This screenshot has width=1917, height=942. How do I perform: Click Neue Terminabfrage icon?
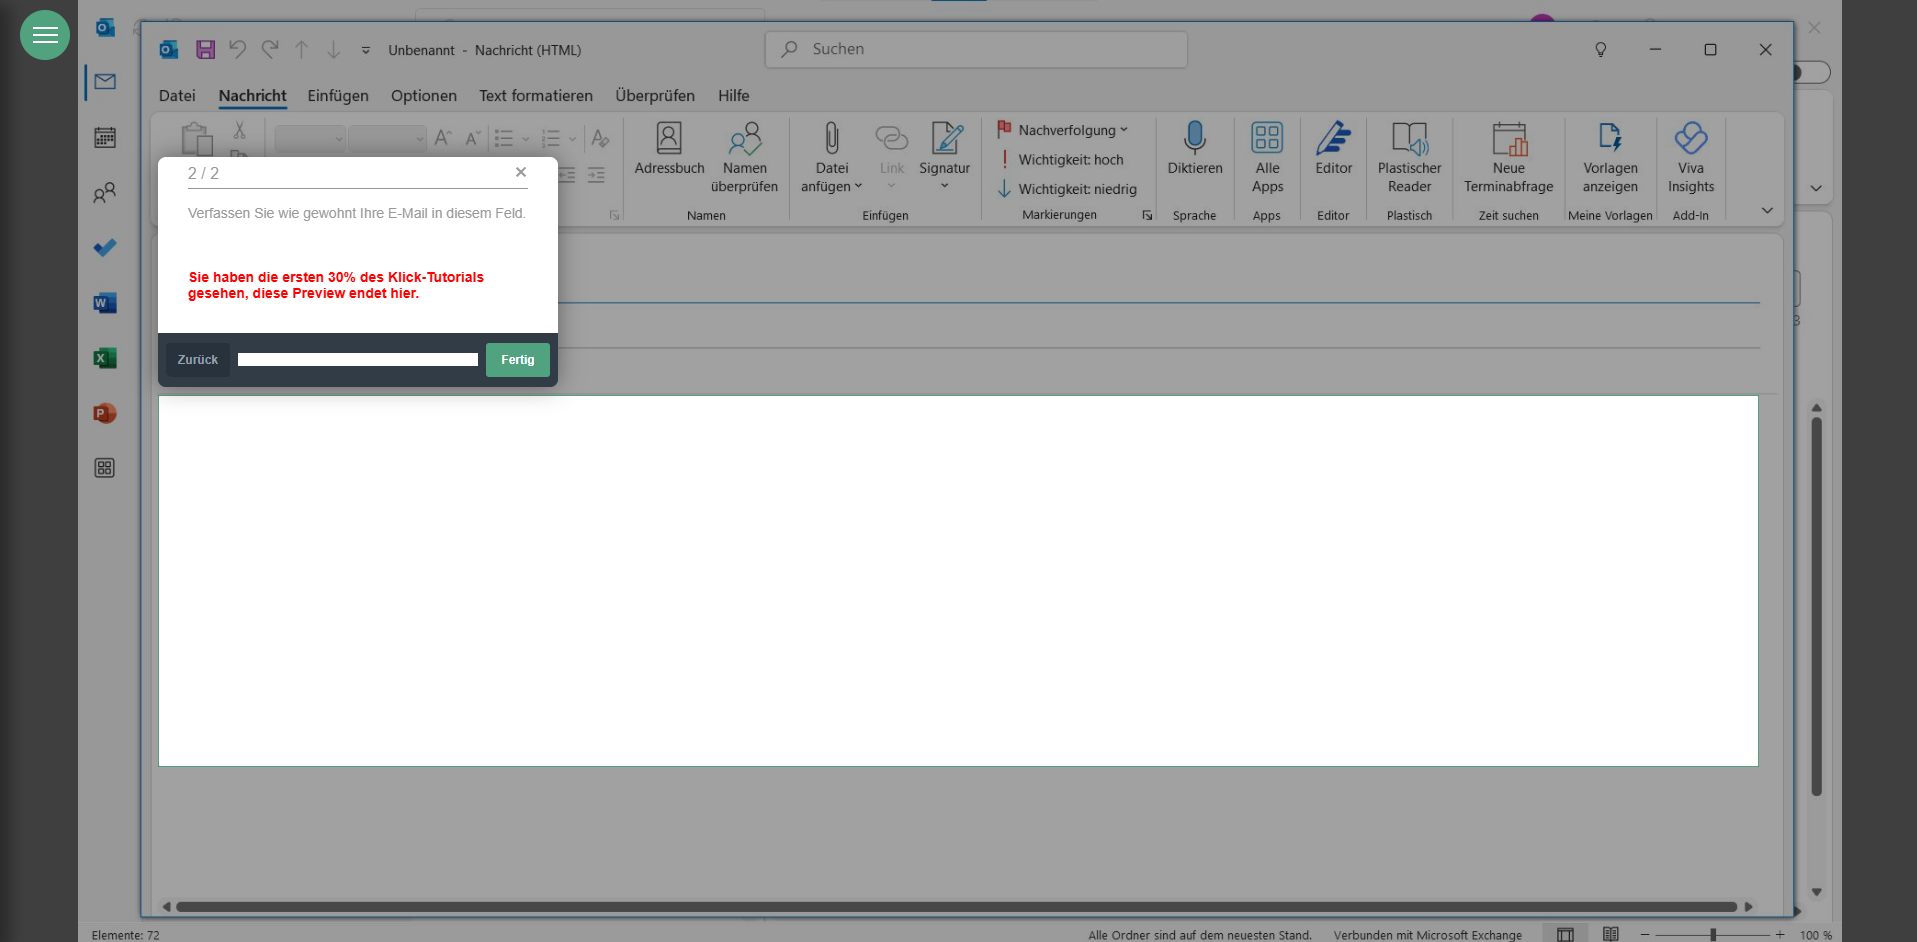[1508, 139]
